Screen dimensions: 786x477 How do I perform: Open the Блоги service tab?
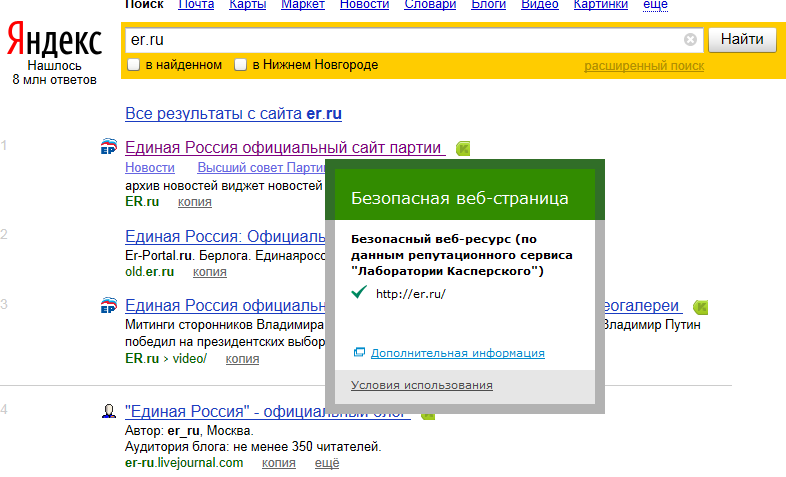coord(489,5)
